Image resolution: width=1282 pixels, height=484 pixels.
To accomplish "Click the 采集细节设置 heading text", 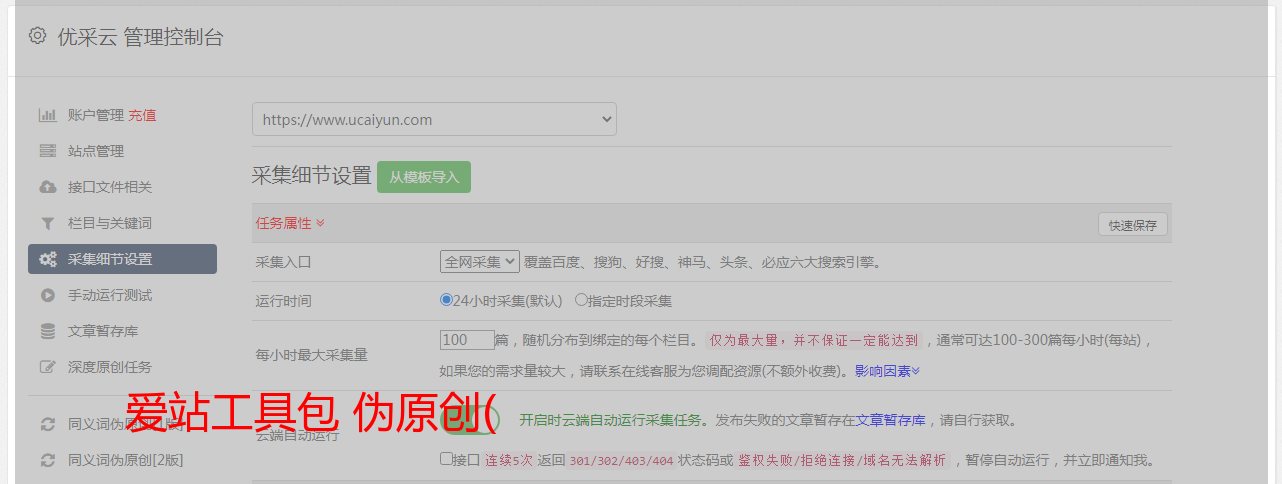I will [312, 176].
